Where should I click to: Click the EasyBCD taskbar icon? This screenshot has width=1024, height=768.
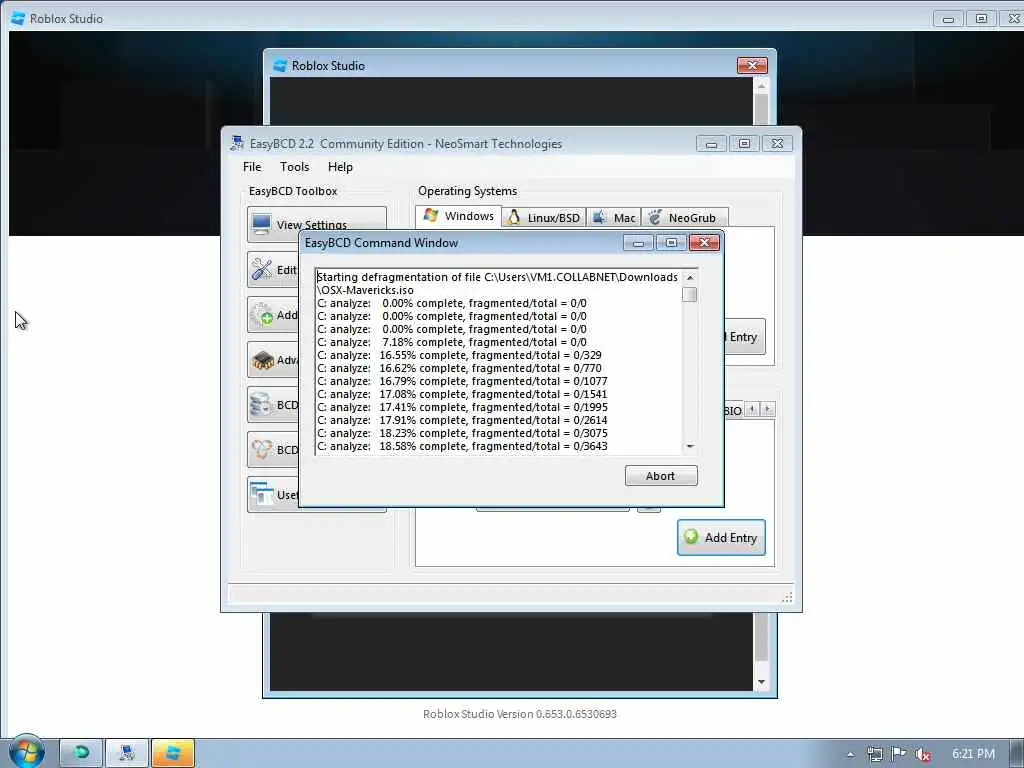pyautogui.click(x=127, y=753)
